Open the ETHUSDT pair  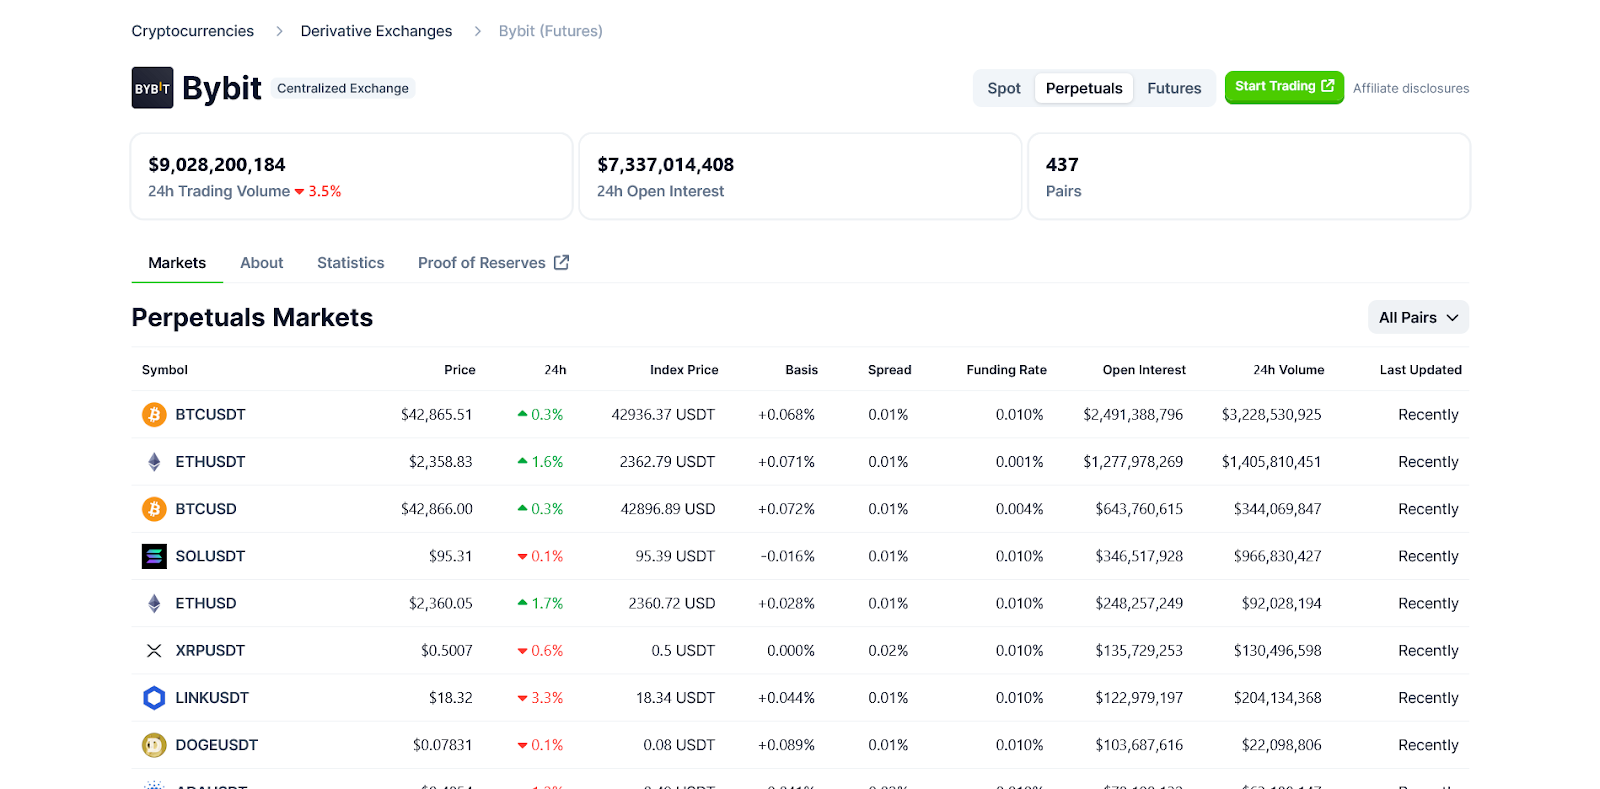point(210,462)
